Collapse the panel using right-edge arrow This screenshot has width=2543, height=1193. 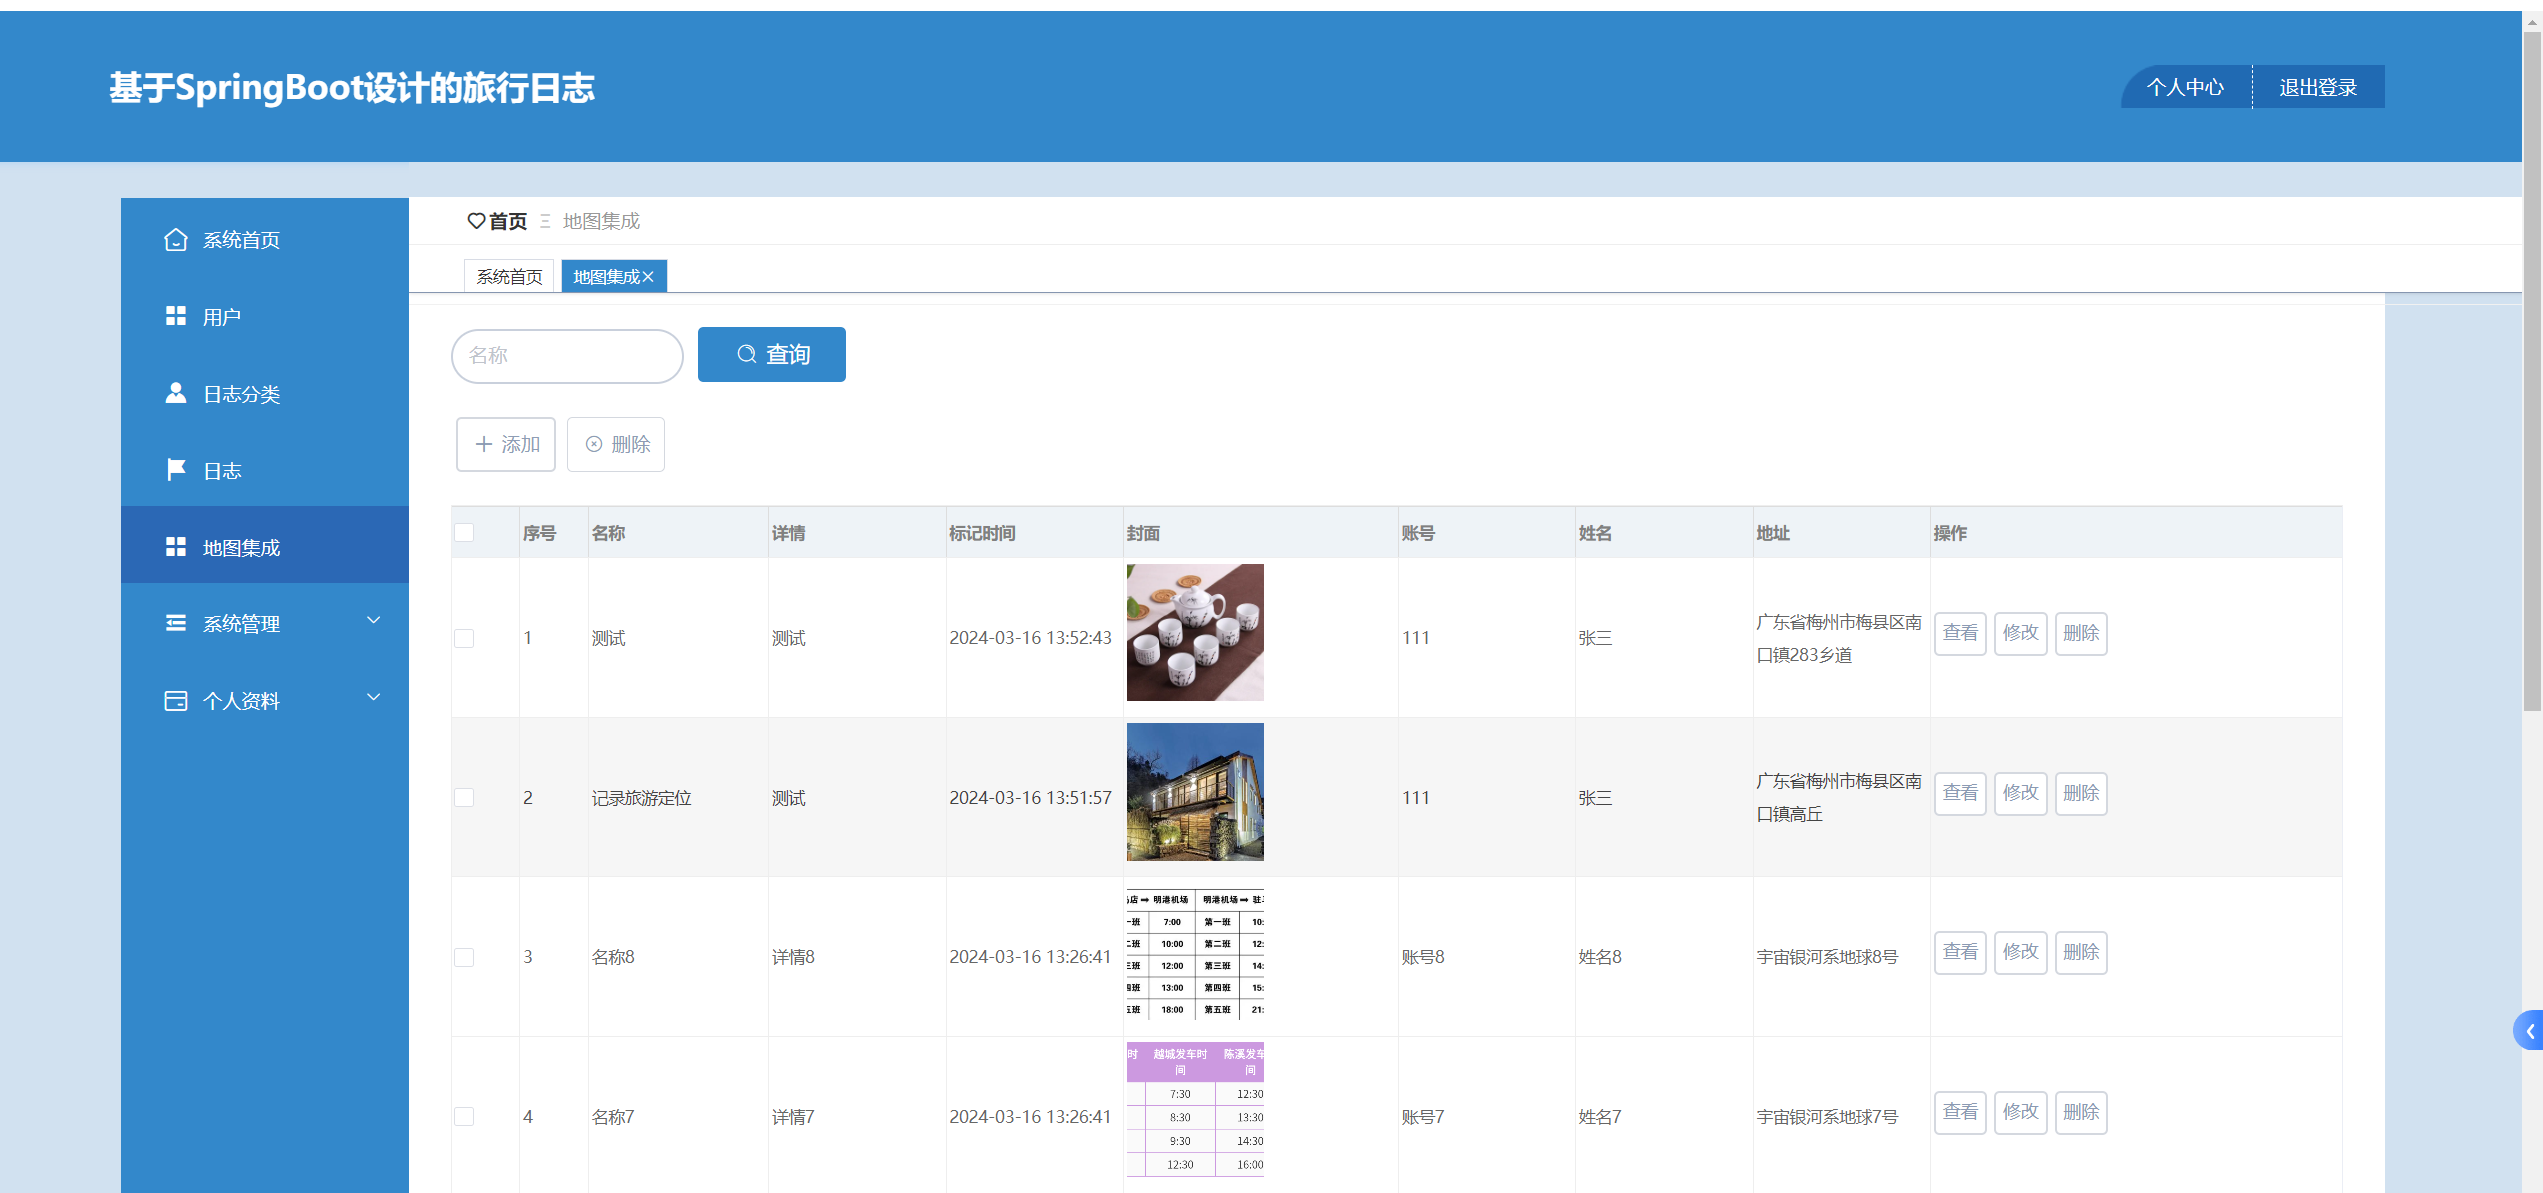[2530, 1030]
